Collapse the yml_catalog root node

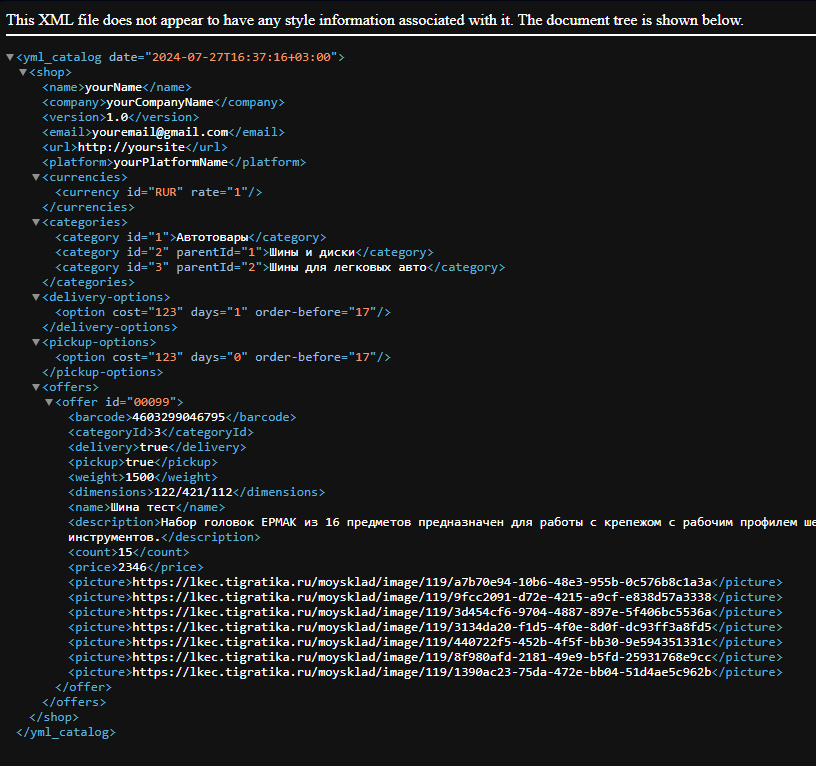(10, 57)
